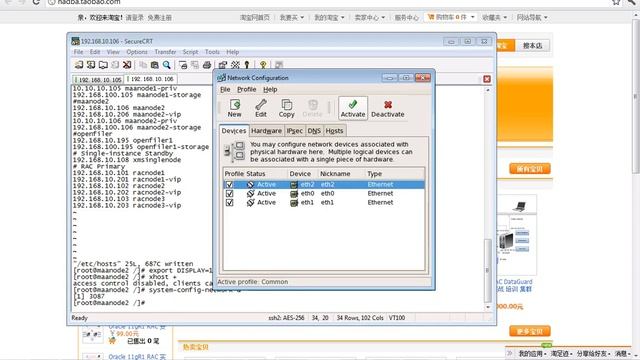Image resolution: width=640 pixels, height=360 pixels.
Task: Click the red Deactivate X button
Action: 387,108
